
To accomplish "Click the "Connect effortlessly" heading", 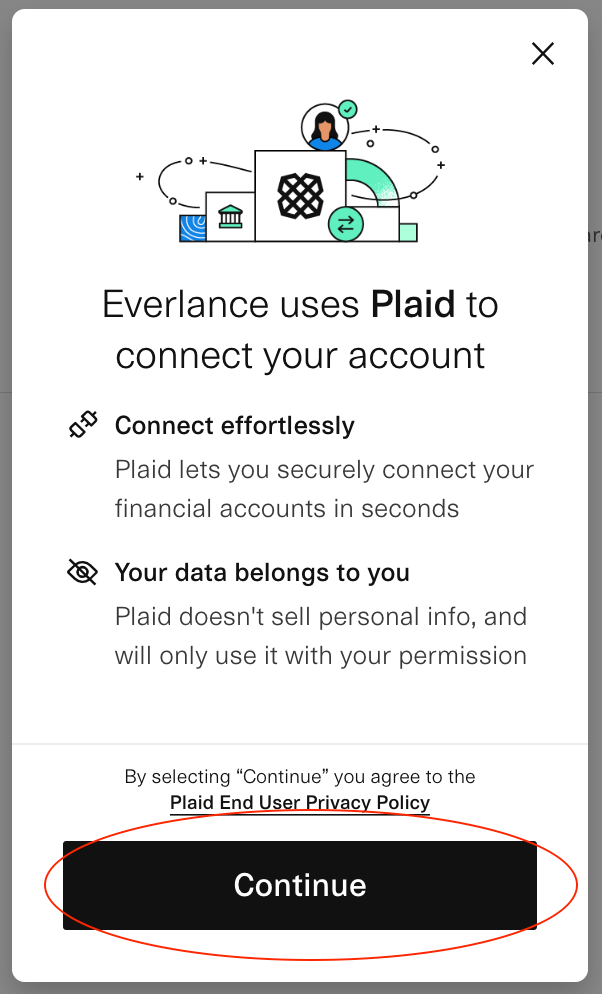I will click(x=235, y=426).
